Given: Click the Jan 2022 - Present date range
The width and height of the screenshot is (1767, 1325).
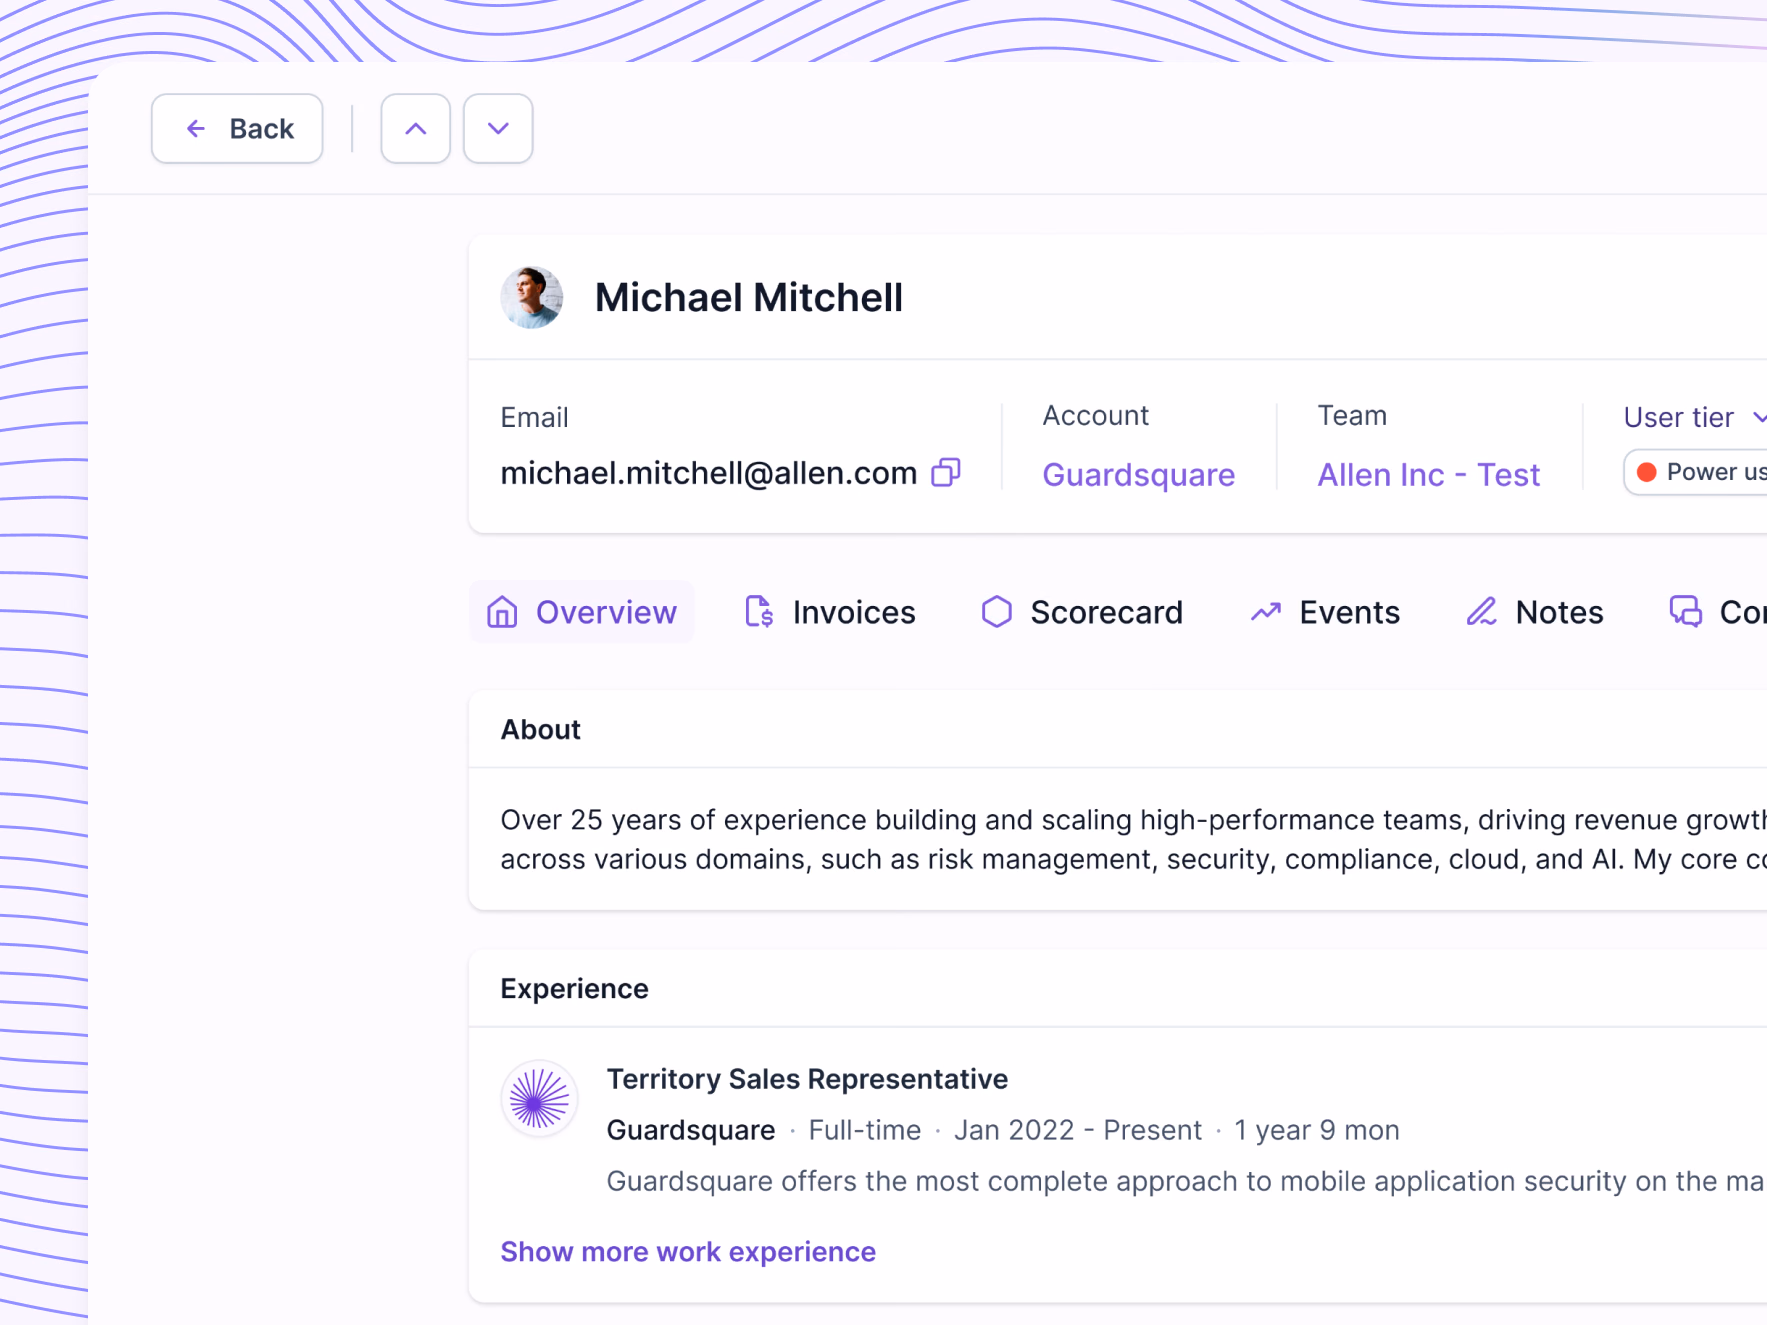Looking at the screenshot, I should pos(1078,1130).
